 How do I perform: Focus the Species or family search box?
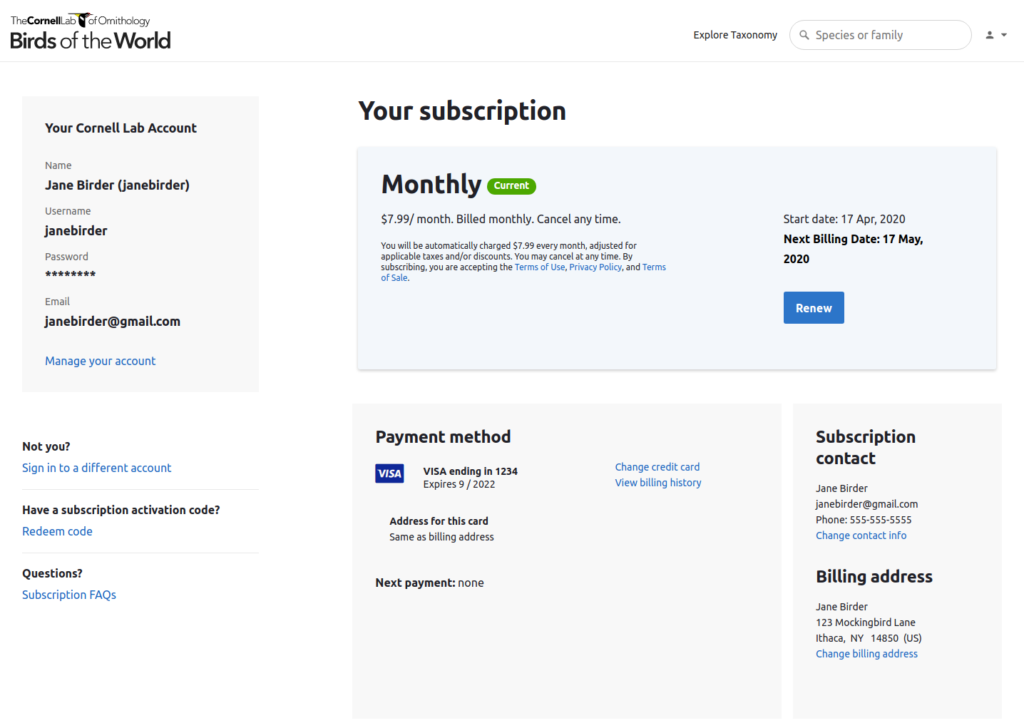click(x=880, y=35)
